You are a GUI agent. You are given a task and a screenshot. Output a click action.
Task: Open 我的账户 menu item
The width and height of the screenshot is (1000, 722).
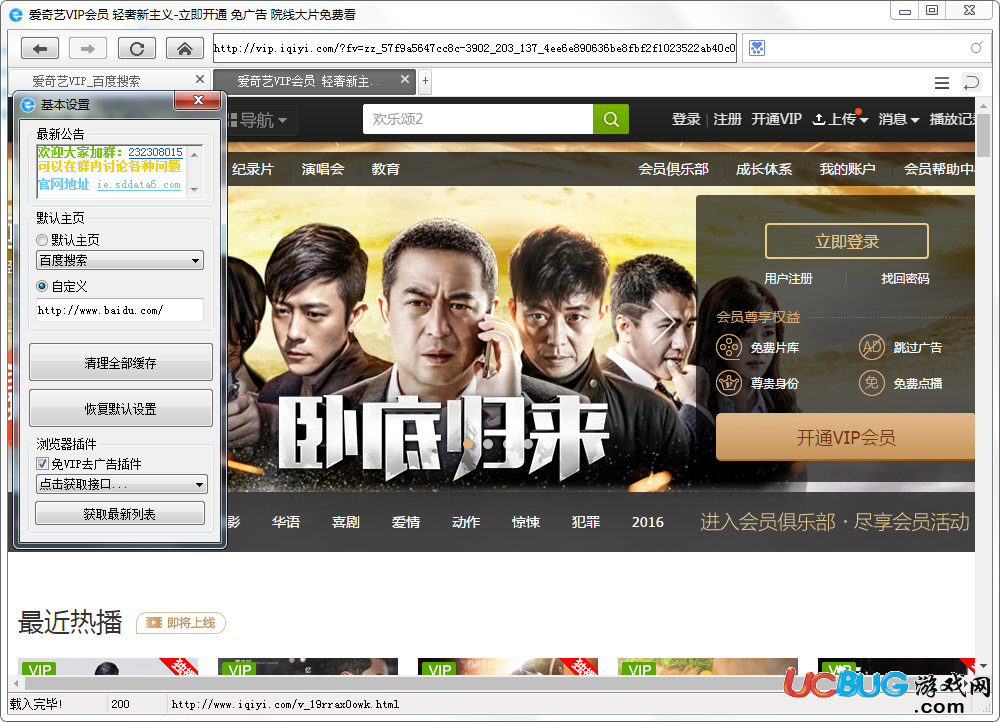pos(847,169)
